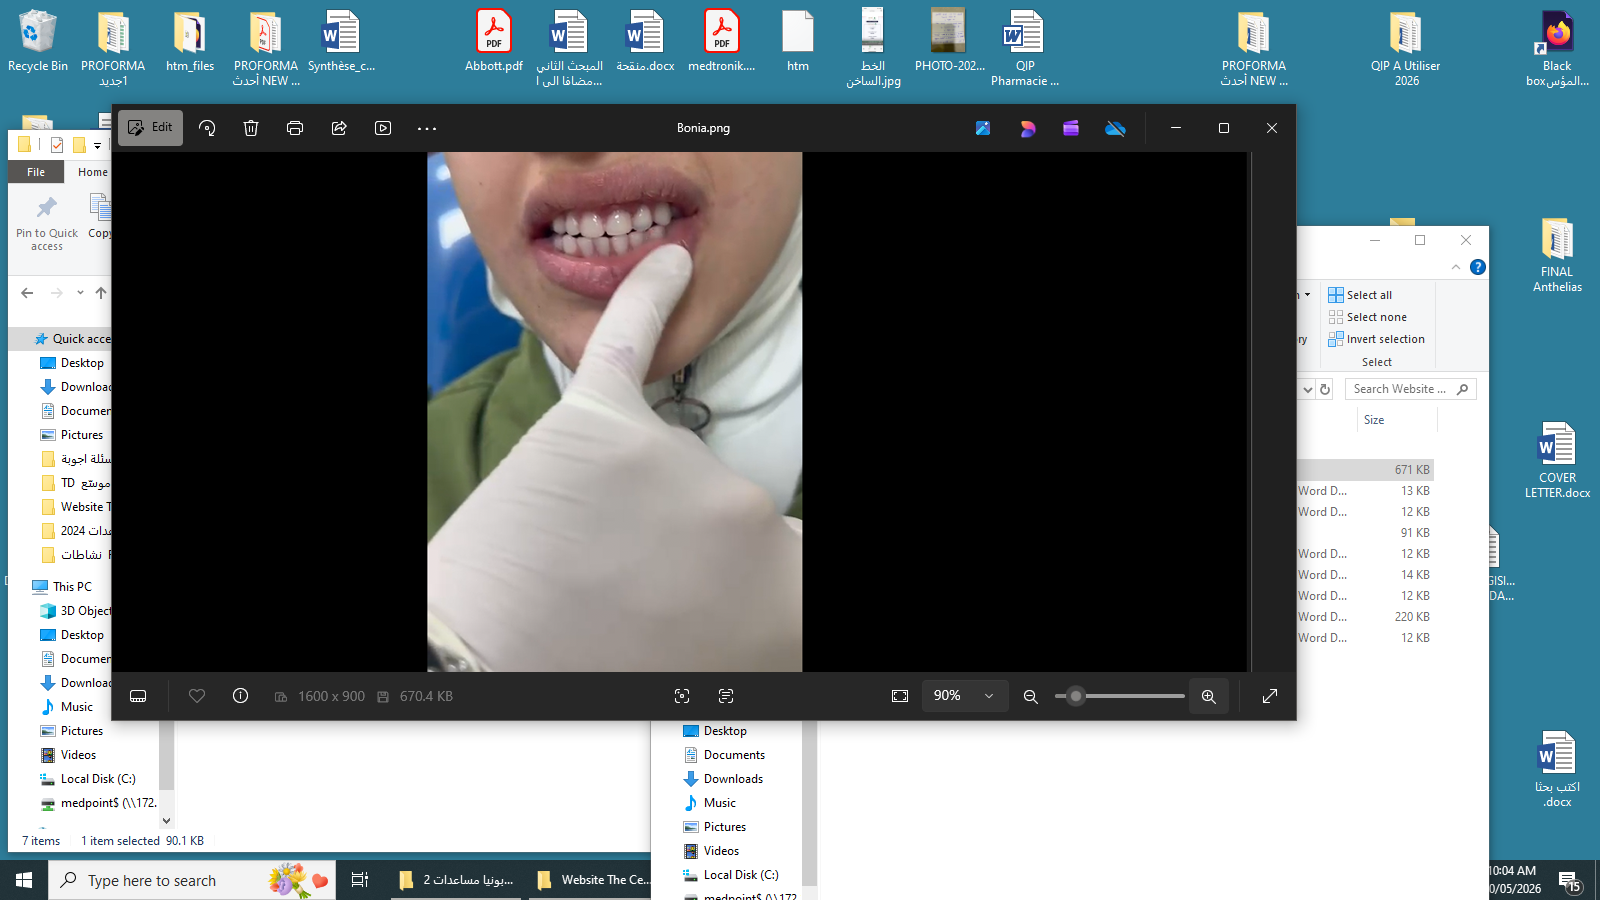The height and width of the screenshot is (900, 1600).
Task: Open Quick Access Toolbar customize arrow
Action: [x=97, y=146]
